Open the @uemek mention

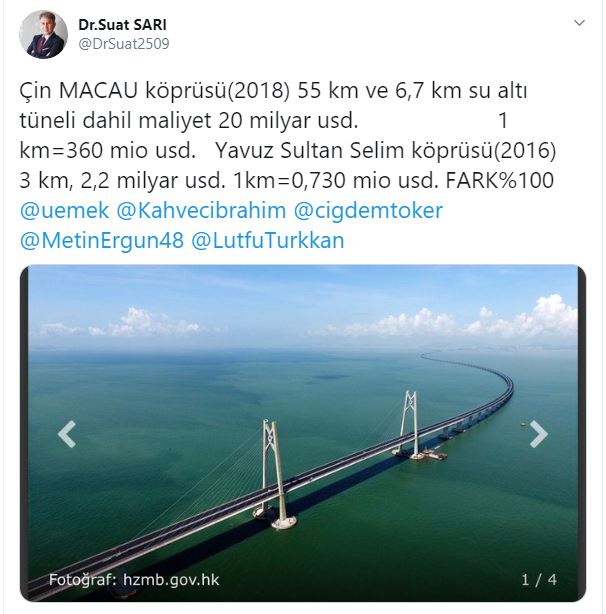[x=64, y=210]
